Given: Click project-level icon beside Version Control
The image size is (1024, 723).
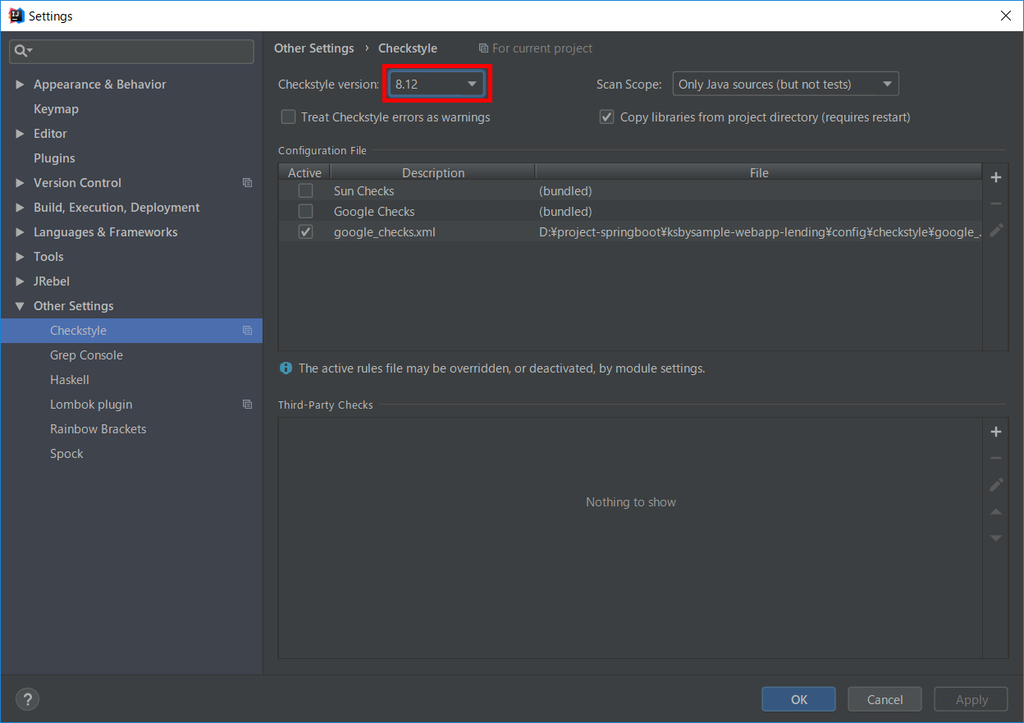Looking at the screenshot, I should [x=248, y=183].
